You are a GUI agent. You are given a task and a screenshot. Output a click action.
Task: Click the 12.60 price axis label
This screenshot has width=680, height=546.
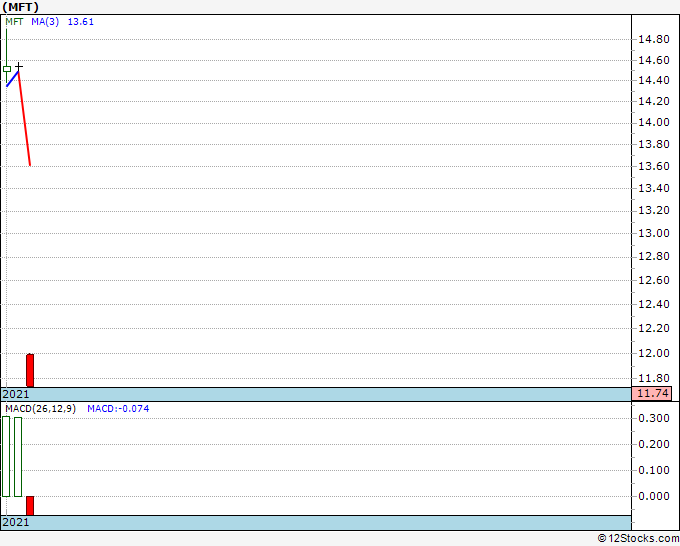click(654, 281)
